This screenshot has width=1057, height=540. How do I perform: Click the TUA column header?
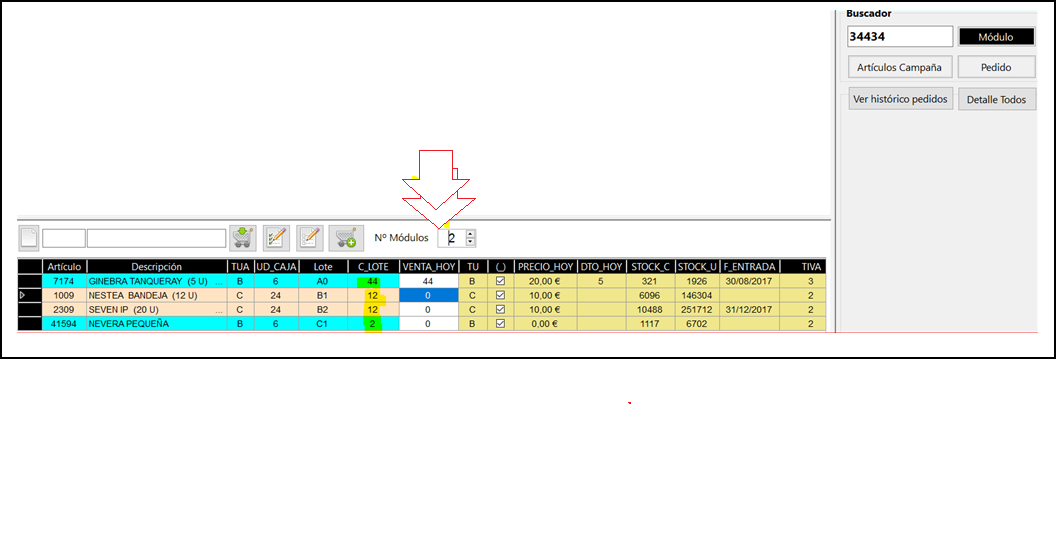[x=239, y=266]
